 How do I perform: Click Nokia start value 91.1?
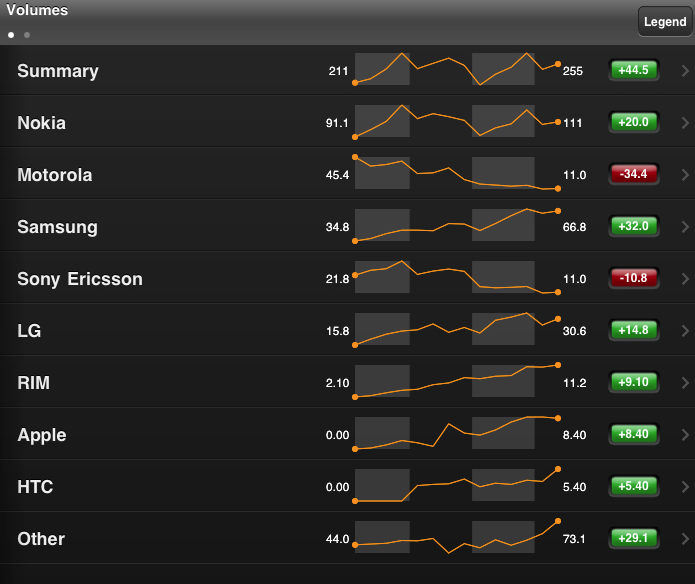tap(337, 123)
